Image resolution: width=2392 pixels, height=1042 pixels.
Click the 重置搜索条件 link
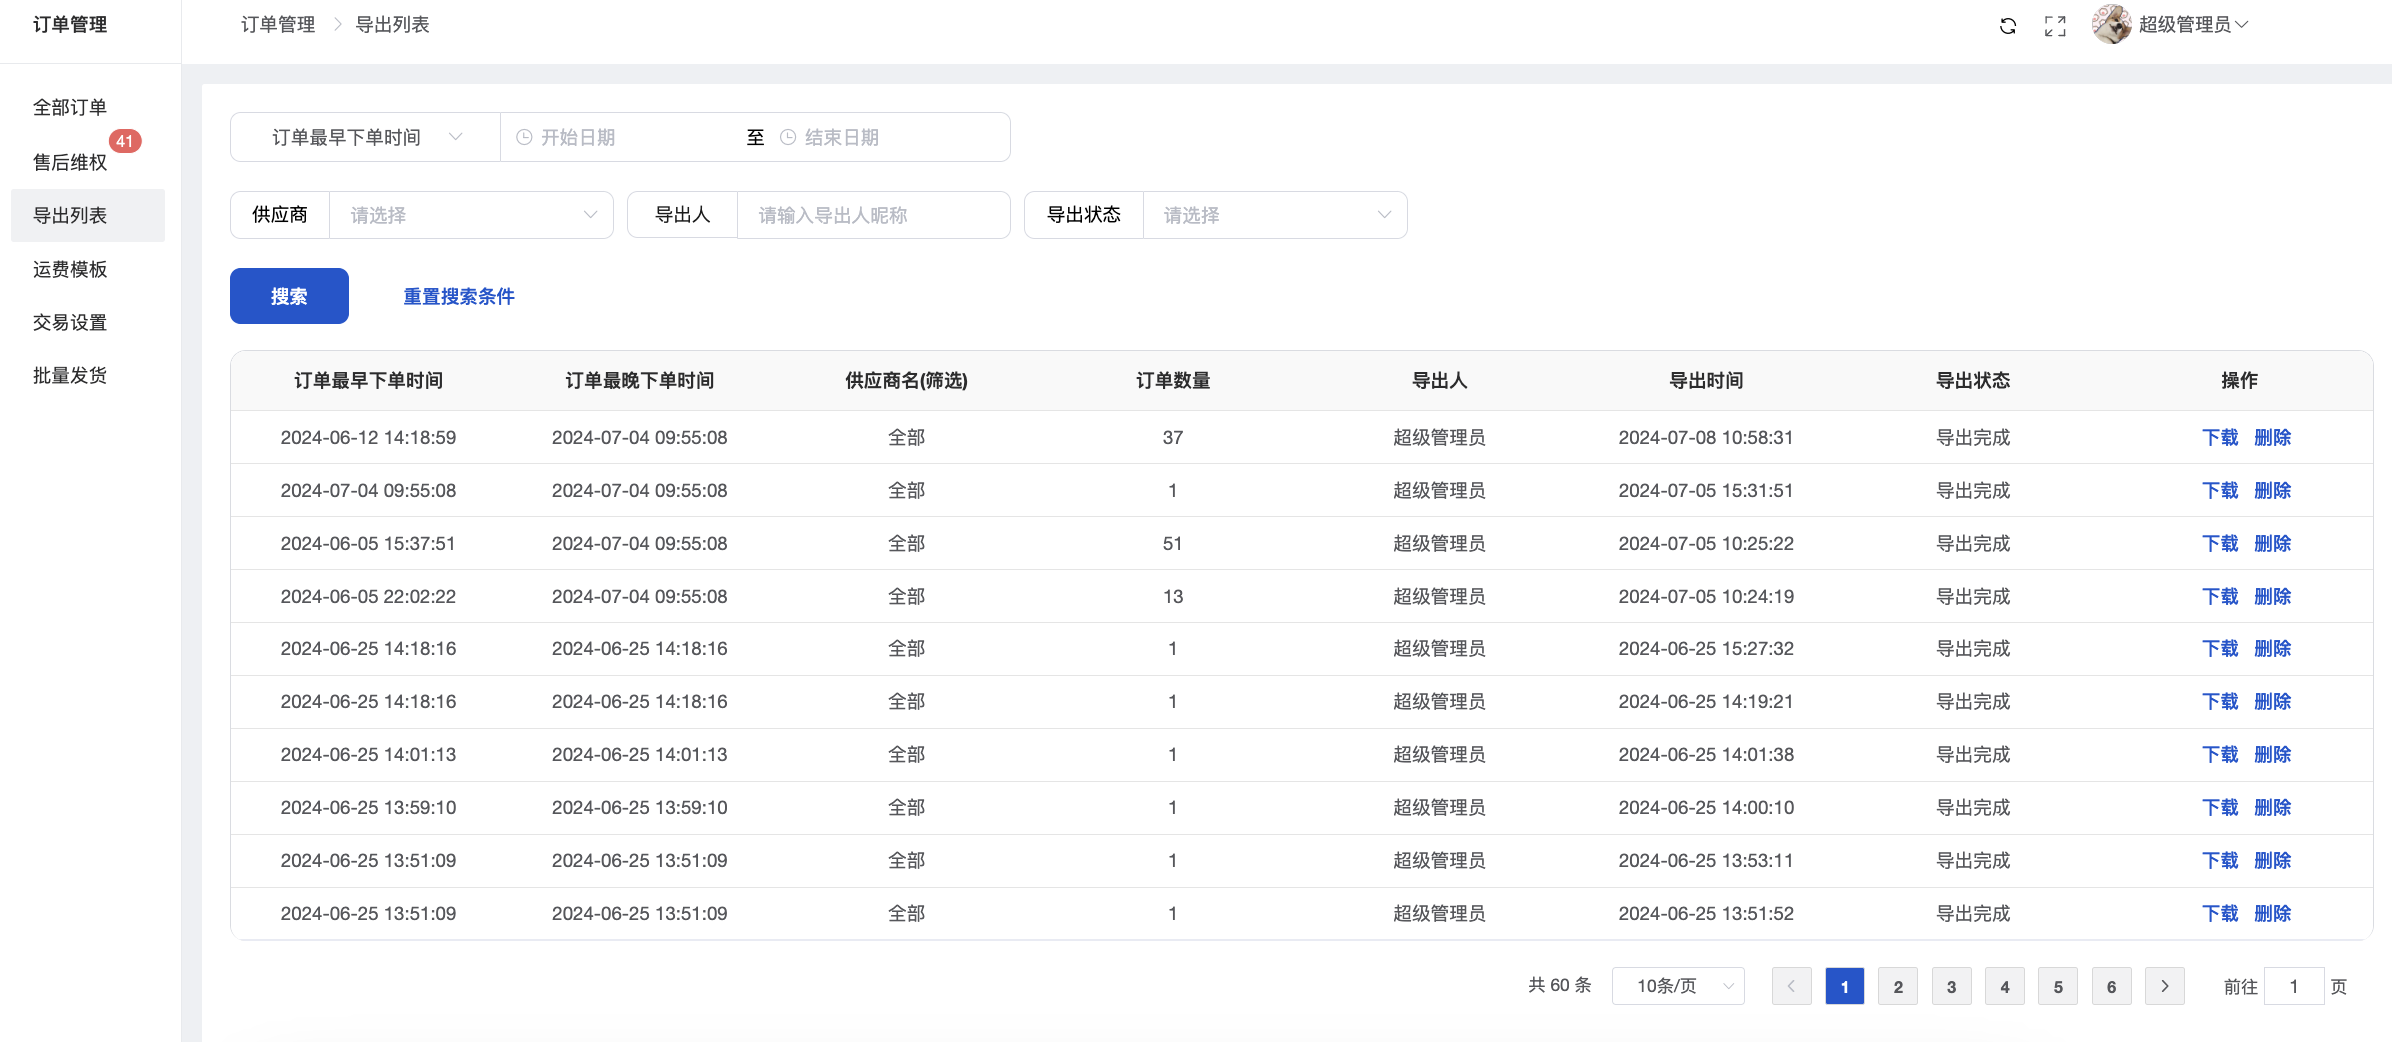tap(459, 296)
